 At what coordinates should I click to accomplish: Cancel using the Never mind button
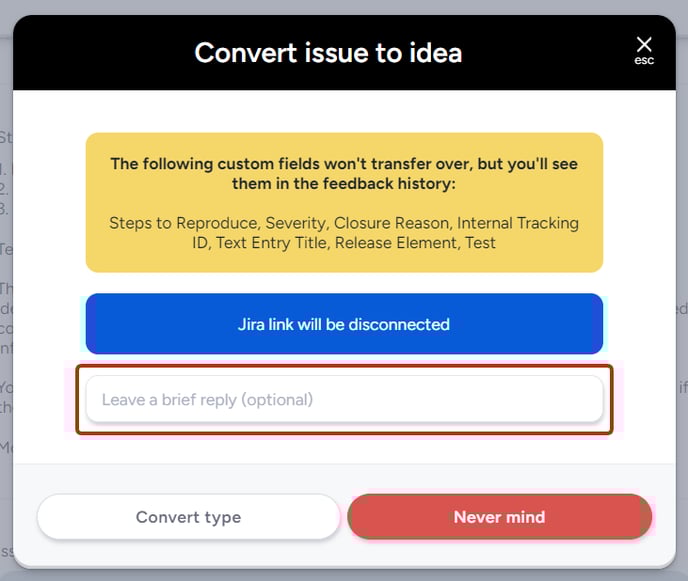pyautogui.click(x=500, y=517)
